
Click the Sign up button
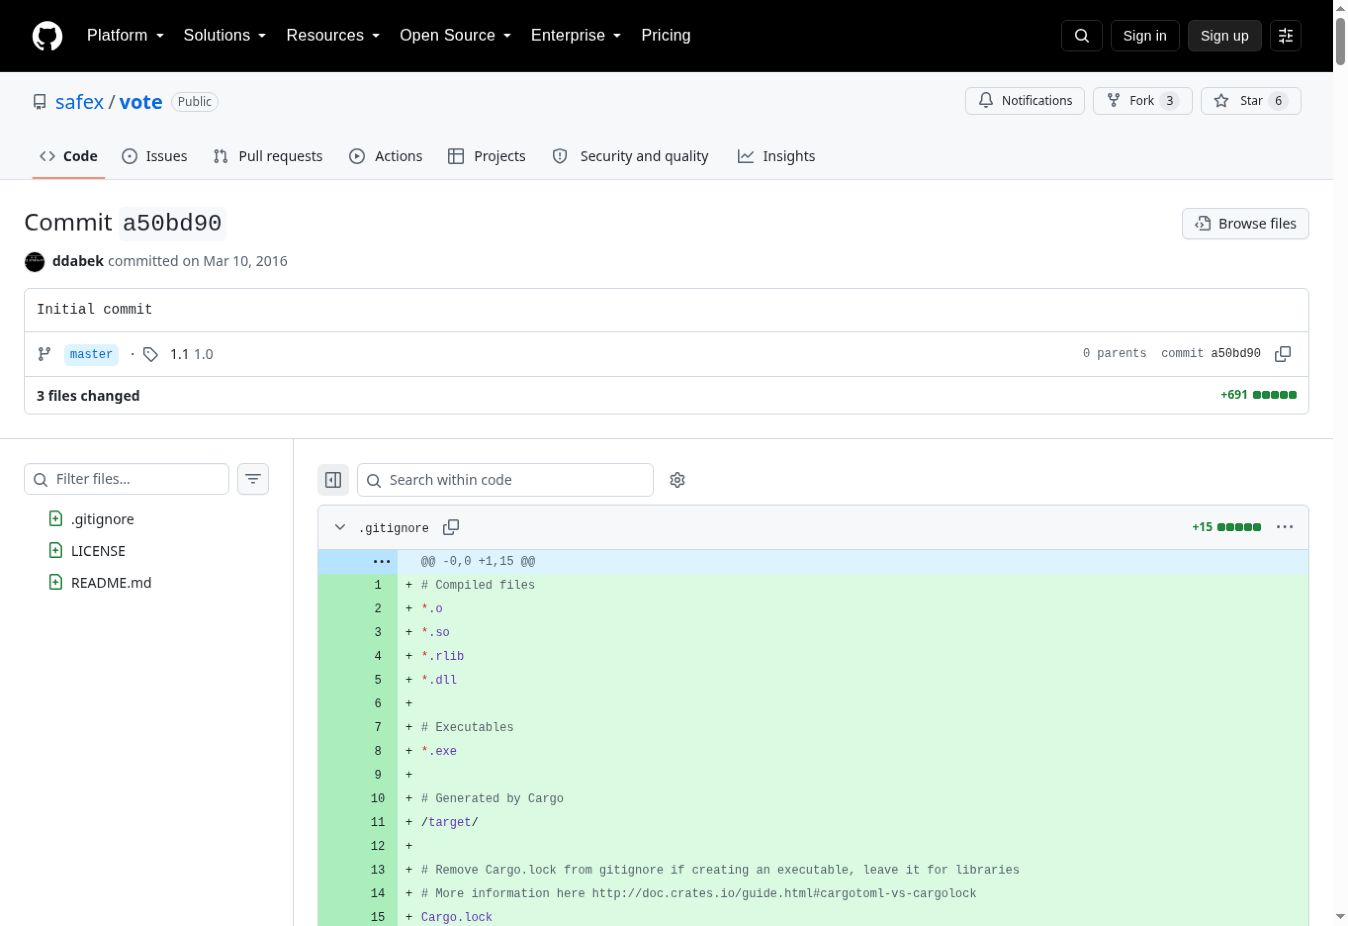(x=1225, y=36)
